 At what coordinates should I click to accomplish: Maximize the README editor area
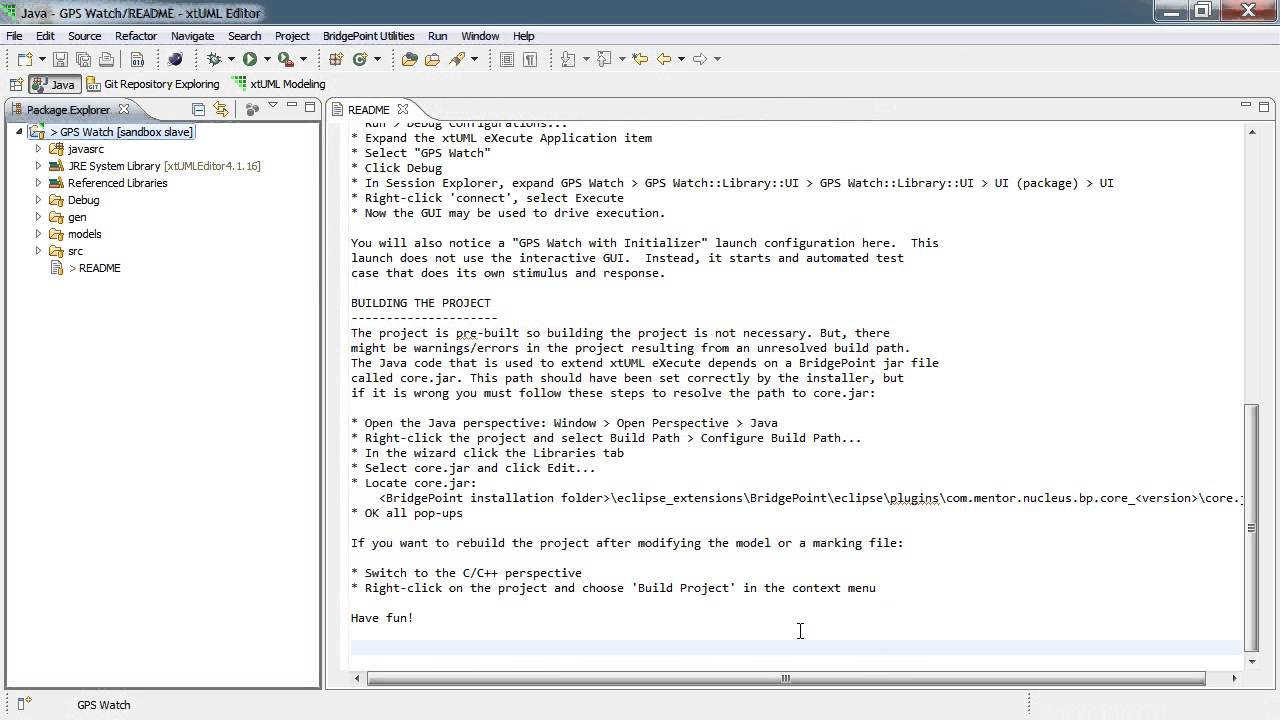pos(1265,106)
